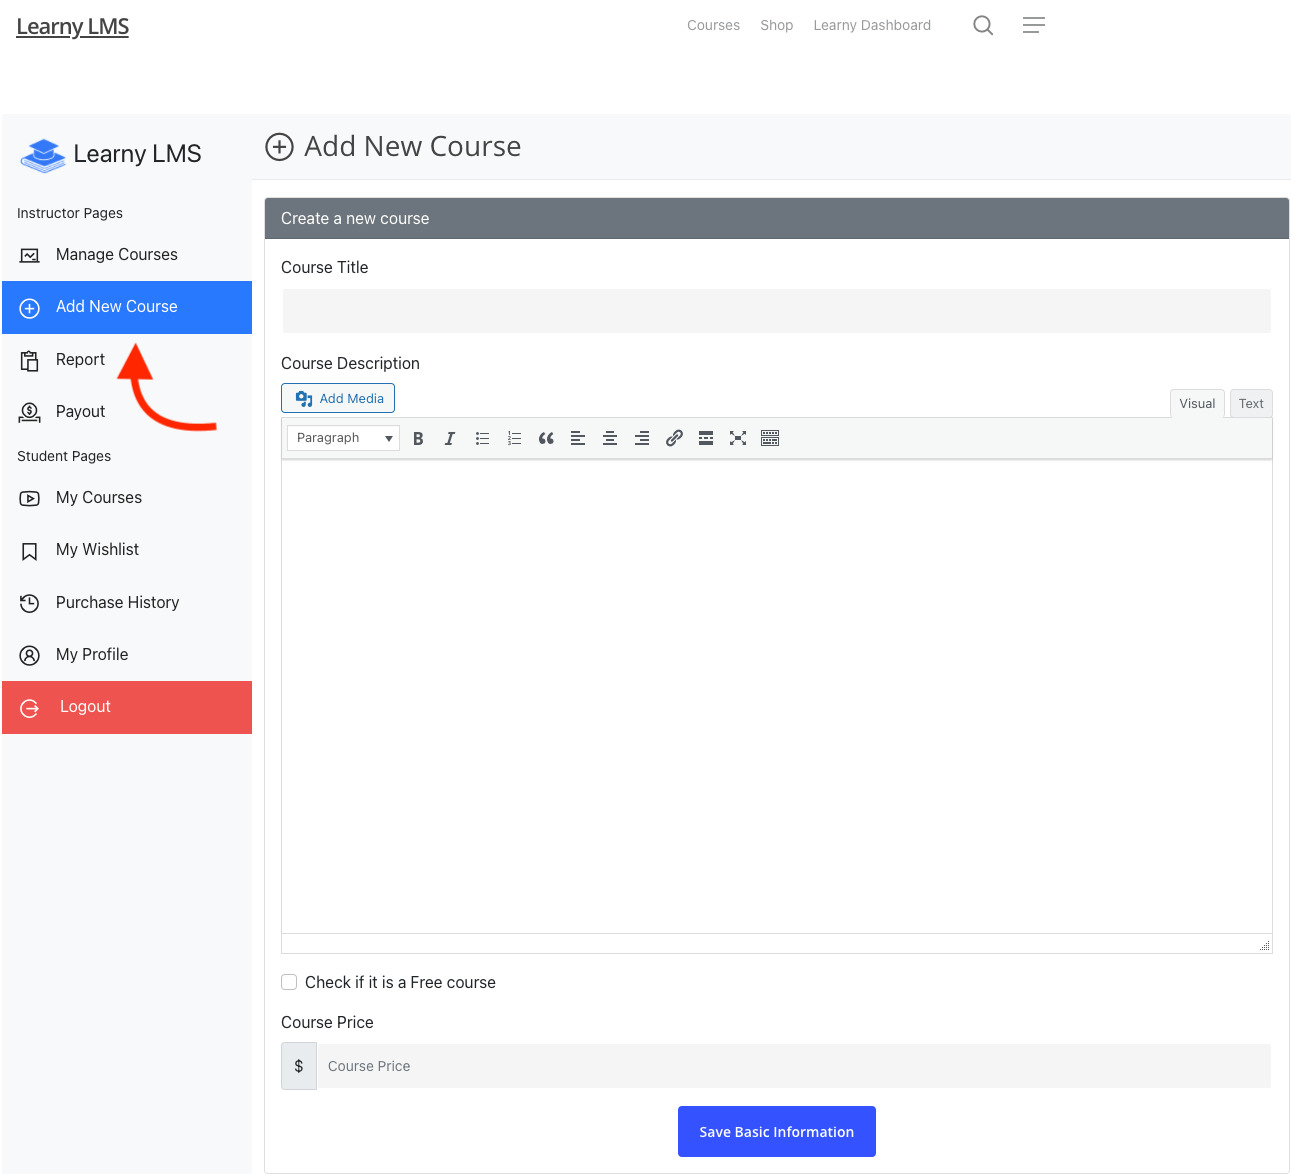Click the Payout money icon
The image size is (1291, 1174).
(x=30, y=412)
